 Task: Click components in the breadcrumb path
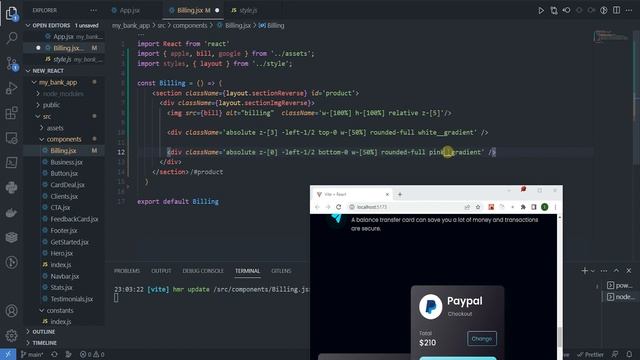190,25
